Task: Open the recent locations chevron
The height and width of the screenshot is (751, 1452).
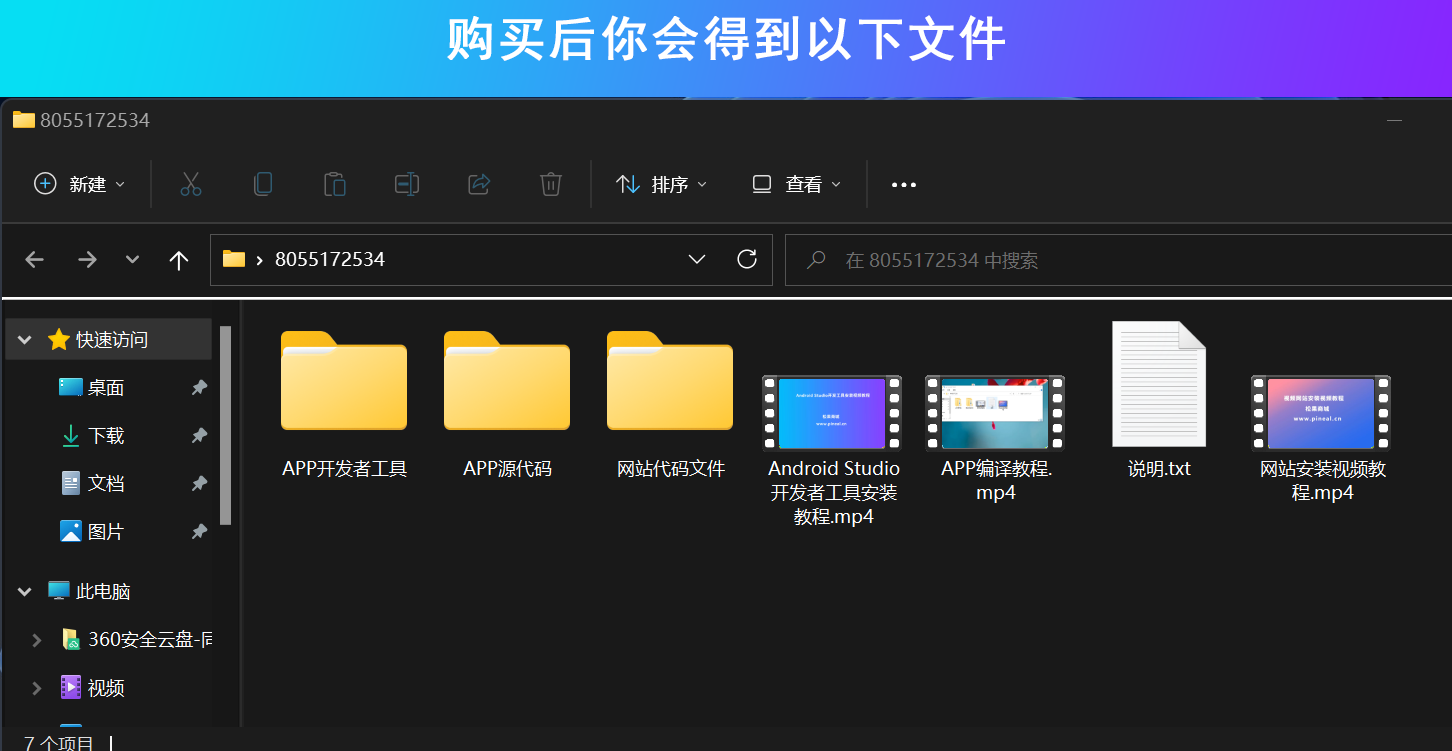Action: point(132,260)
